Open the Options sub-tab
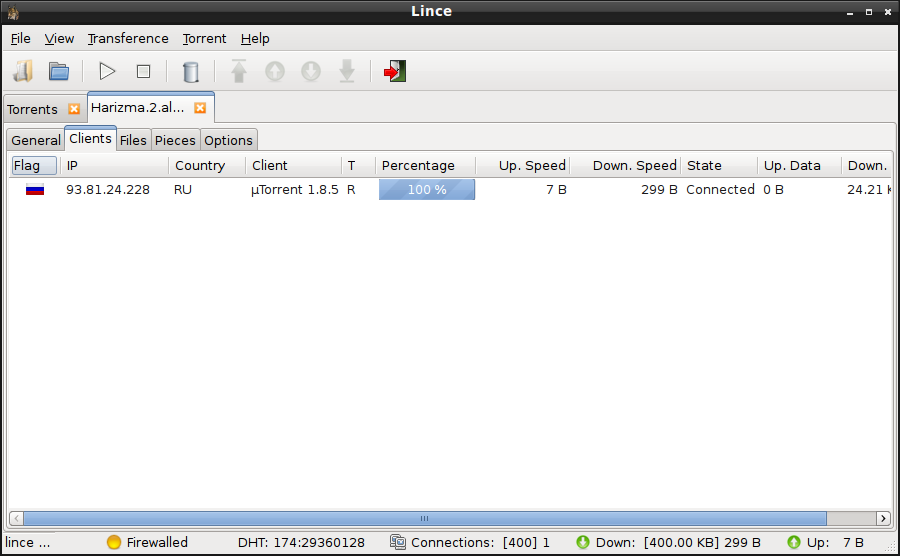 228,141
